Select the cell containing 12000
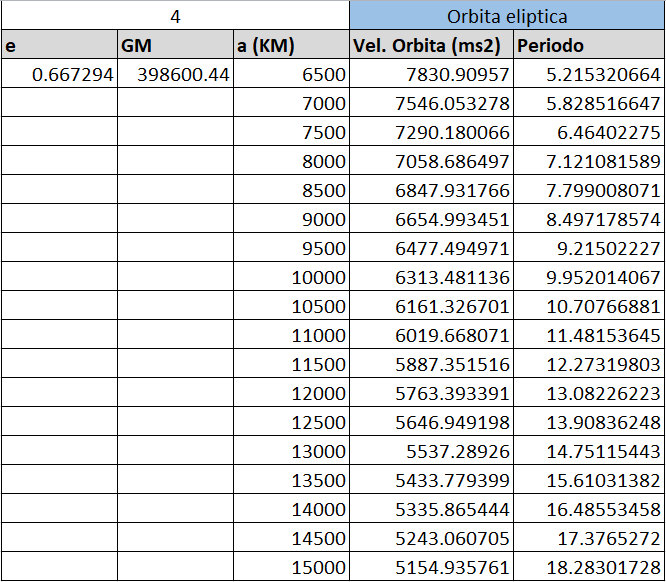Image resolution: width=666 pixels, height=582 pixels. (x=291, y=393)
